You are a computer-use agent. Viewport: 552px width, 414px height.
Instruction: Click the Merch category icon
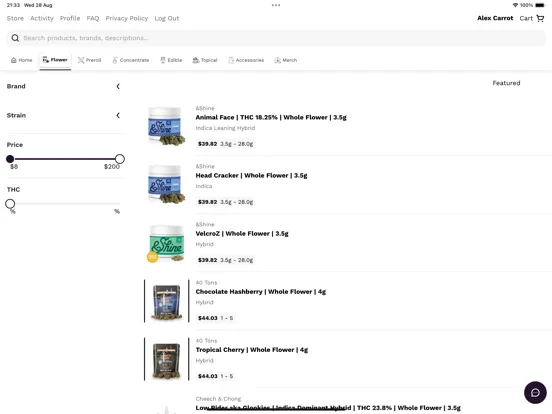pyautogui.click(x=277, y=60)
